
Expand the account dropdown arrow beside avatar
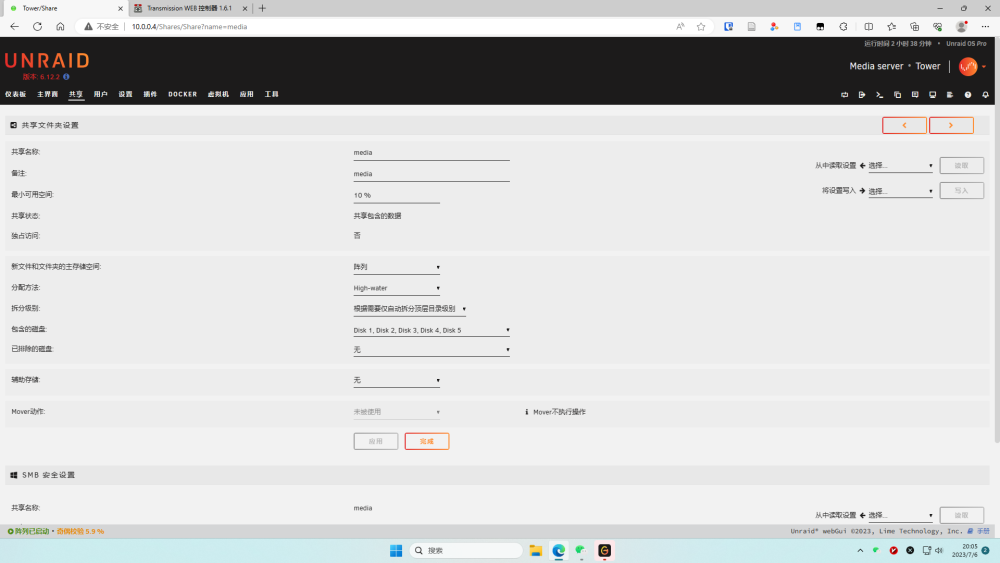(x=984, y=66)
